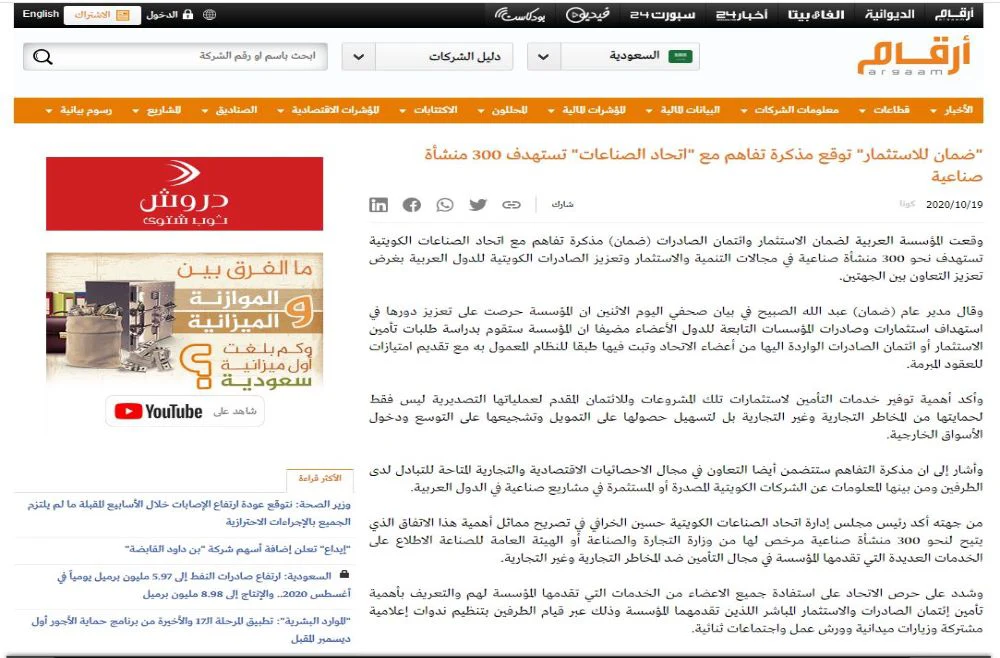
Task: Click the ضمان للاستثمار article headline
Action: pyautogui.click(x=703, y=164)
